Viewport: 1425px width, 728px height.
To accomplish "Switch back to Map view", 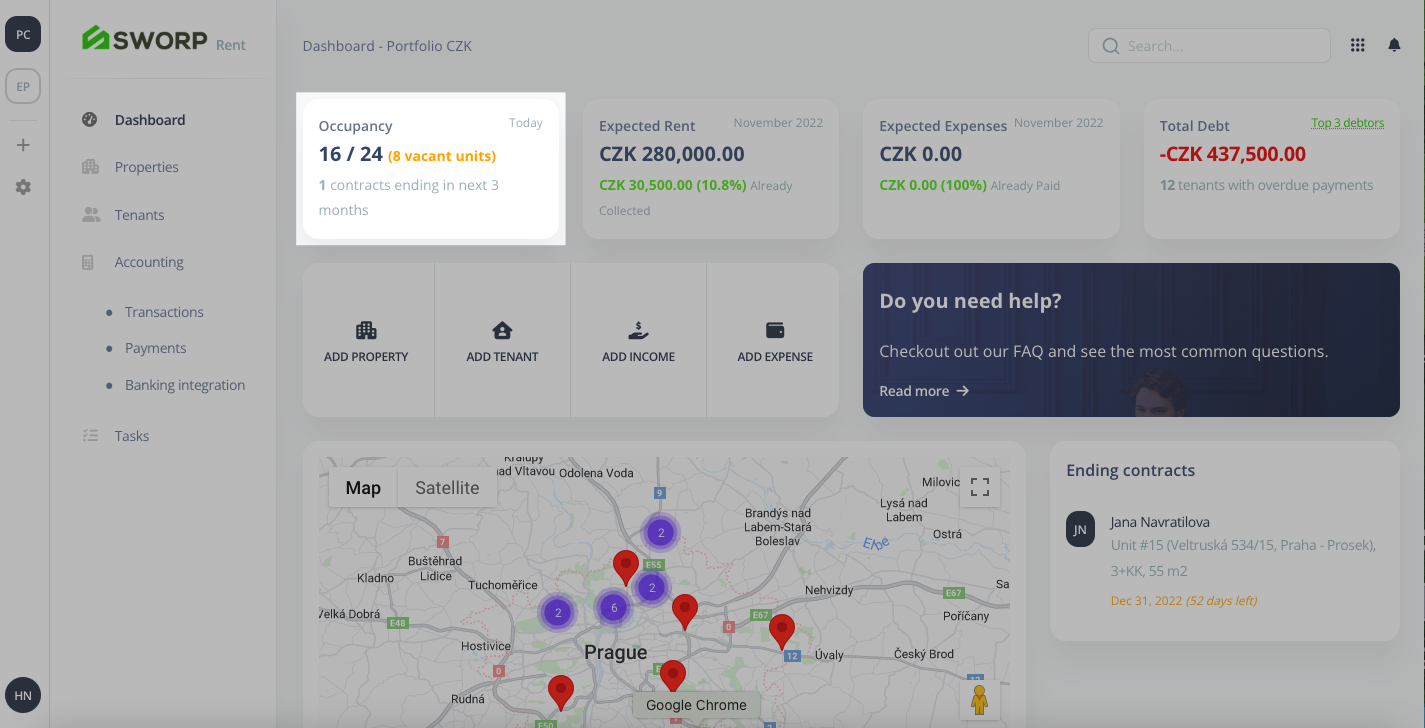I will tap(362, 487).
